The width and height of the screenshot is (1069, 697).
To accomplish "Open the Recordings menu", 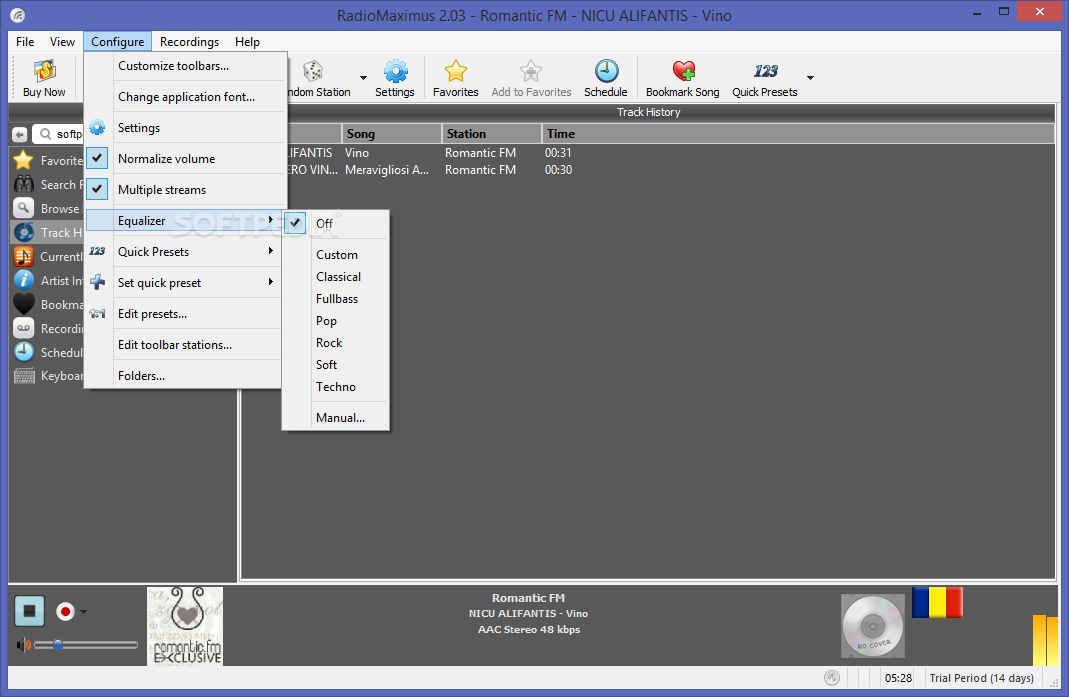I will pyautogui.click(x=190, y=42).
